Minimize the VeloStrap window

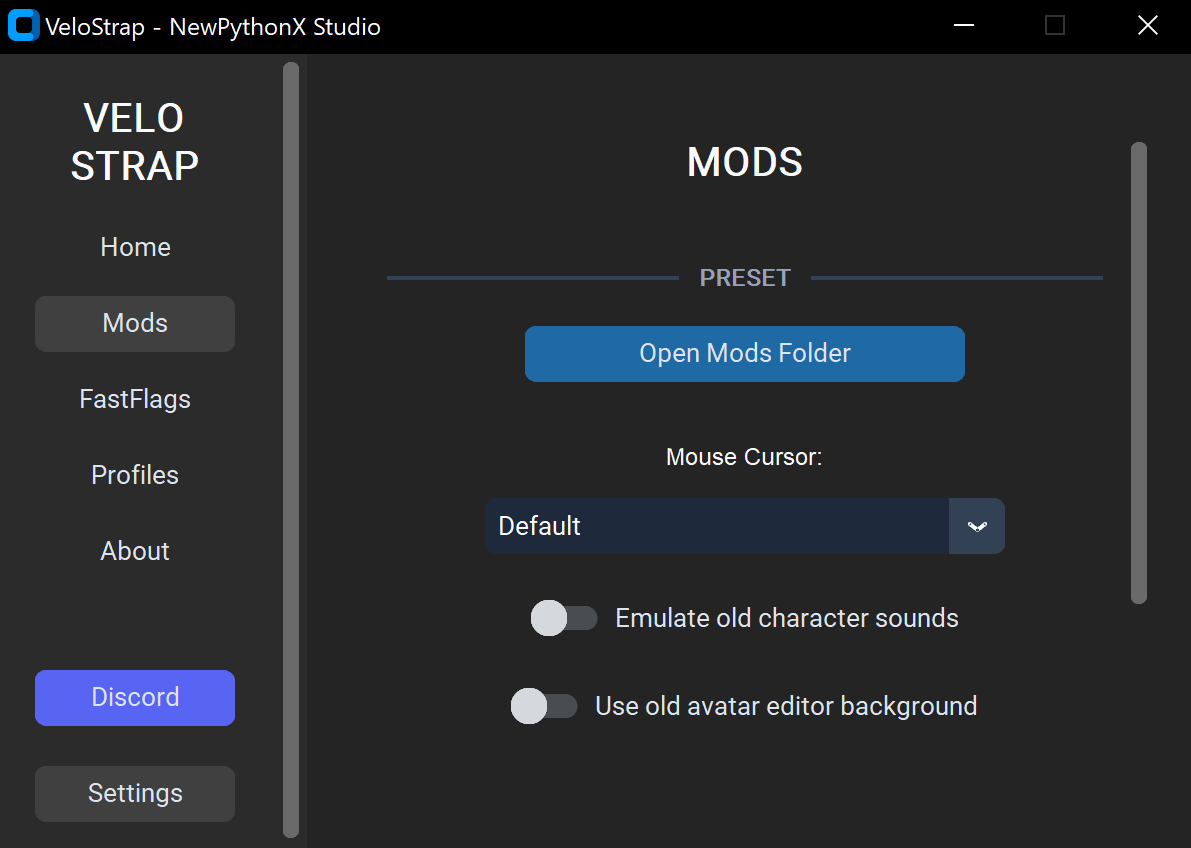(x=964, y=26)
